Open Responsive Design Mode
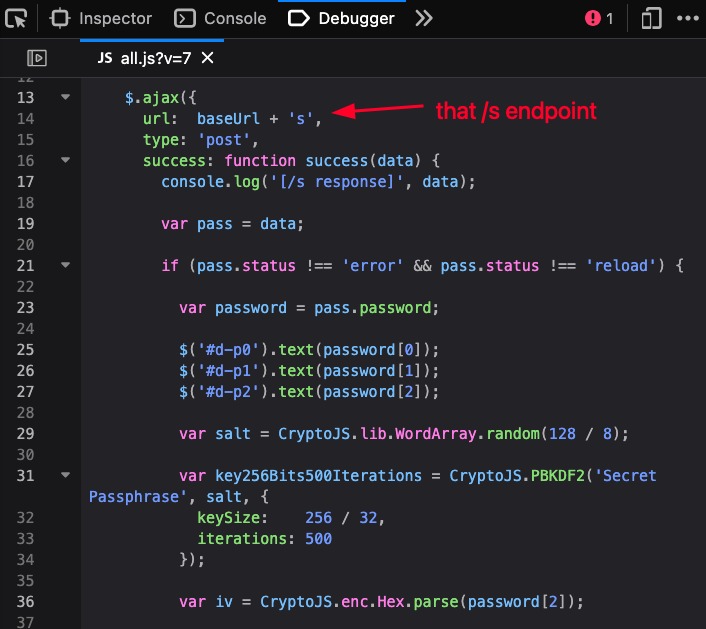706x629 pixels. point(652,18)
